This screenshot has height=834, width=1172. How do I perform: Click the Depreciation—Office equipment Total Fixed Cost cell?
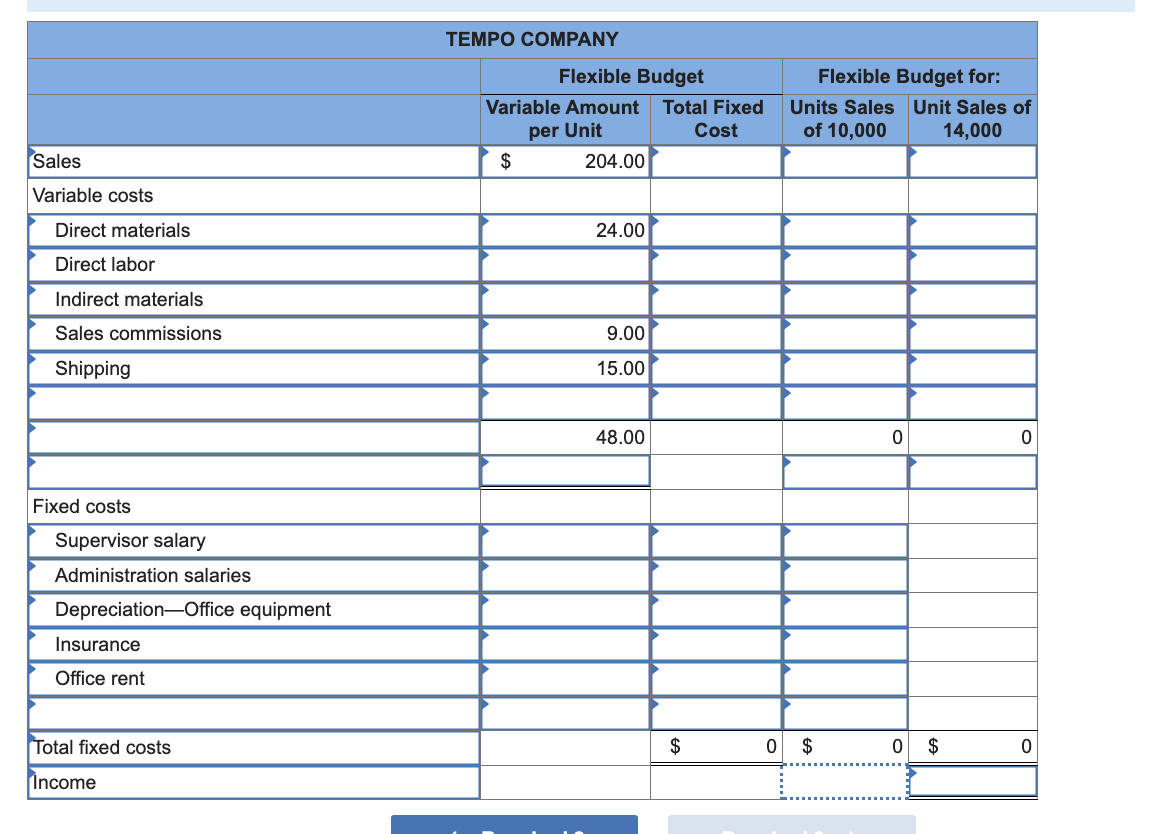click(x=716, y=609)
